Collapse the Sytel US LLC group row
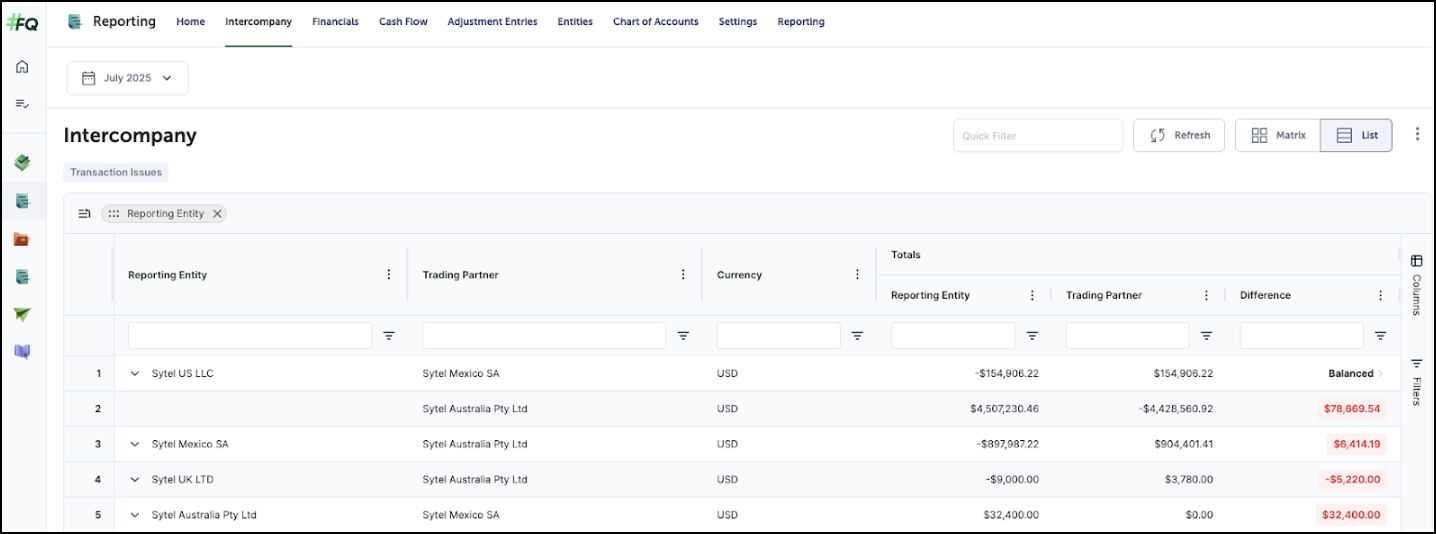This screenshot has height=534, width=1436. point(135,374)
